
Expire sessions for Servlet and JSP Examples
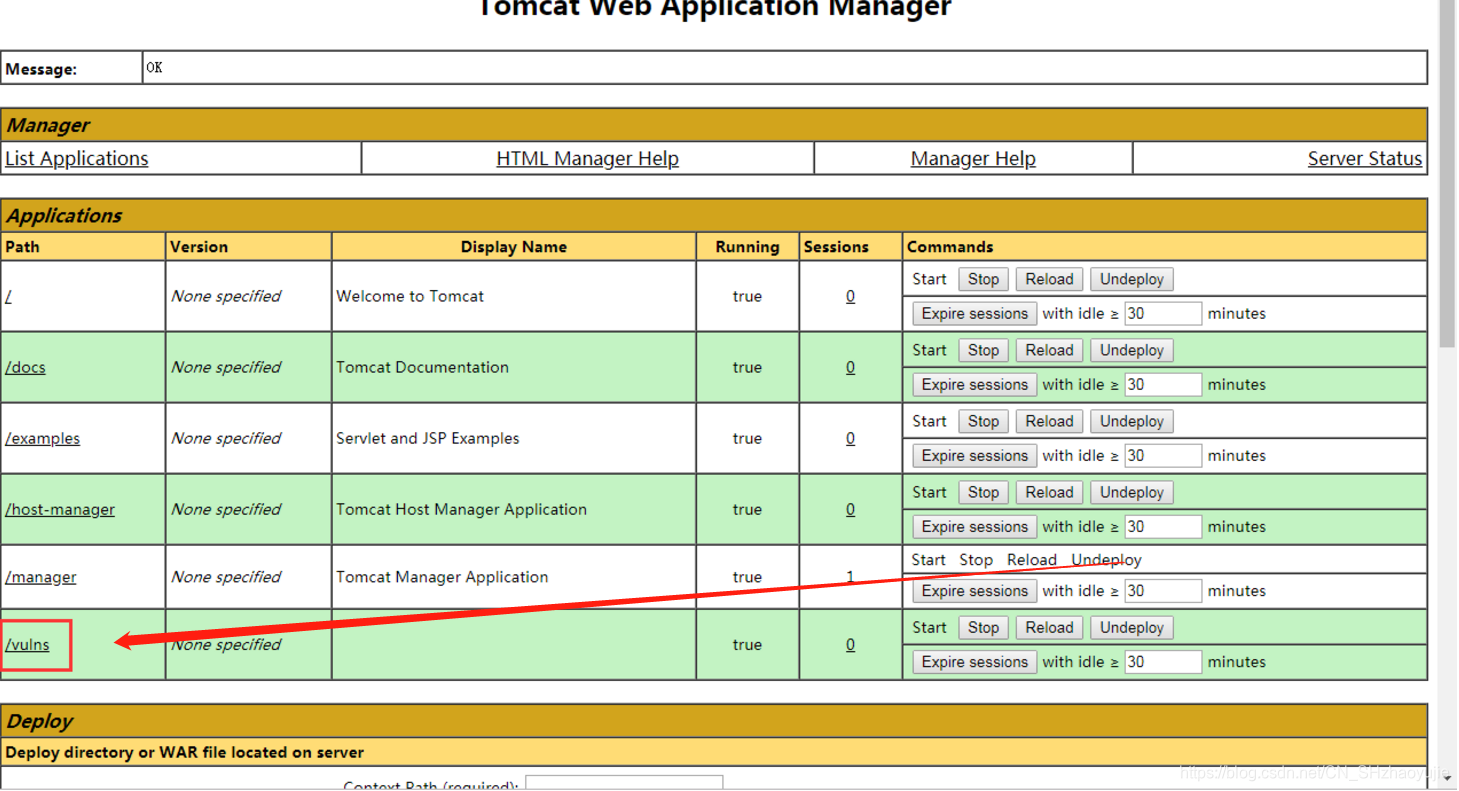(975, 455)
